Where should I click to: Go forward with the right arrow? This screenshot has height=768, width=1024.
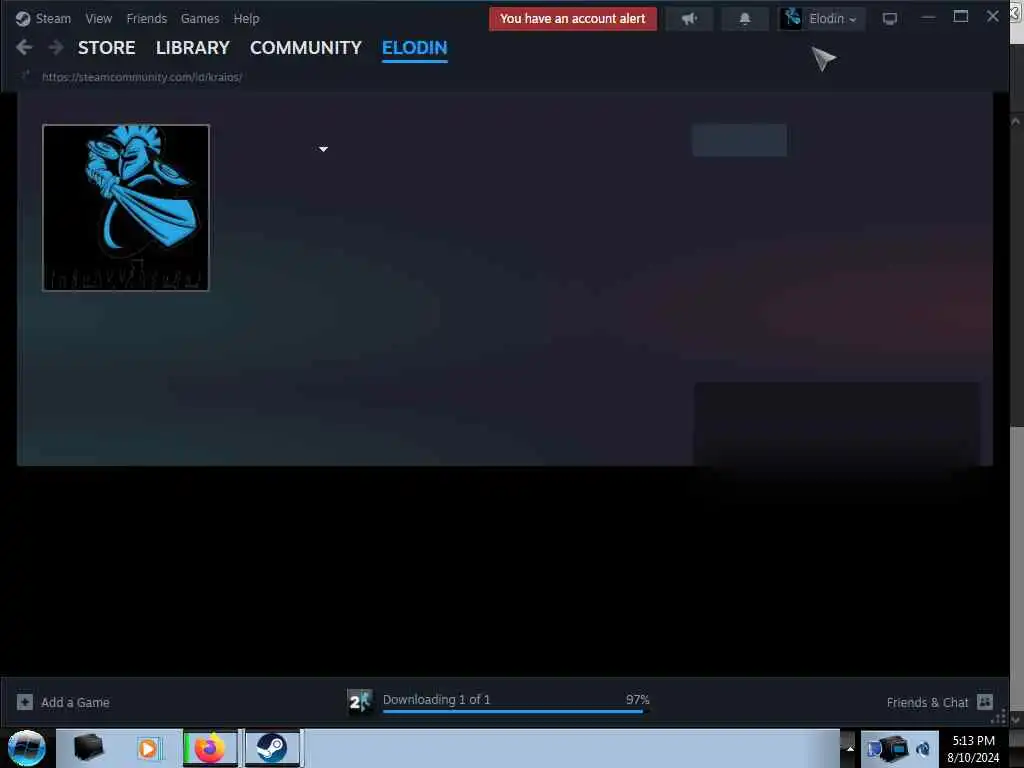coord(56,47)
